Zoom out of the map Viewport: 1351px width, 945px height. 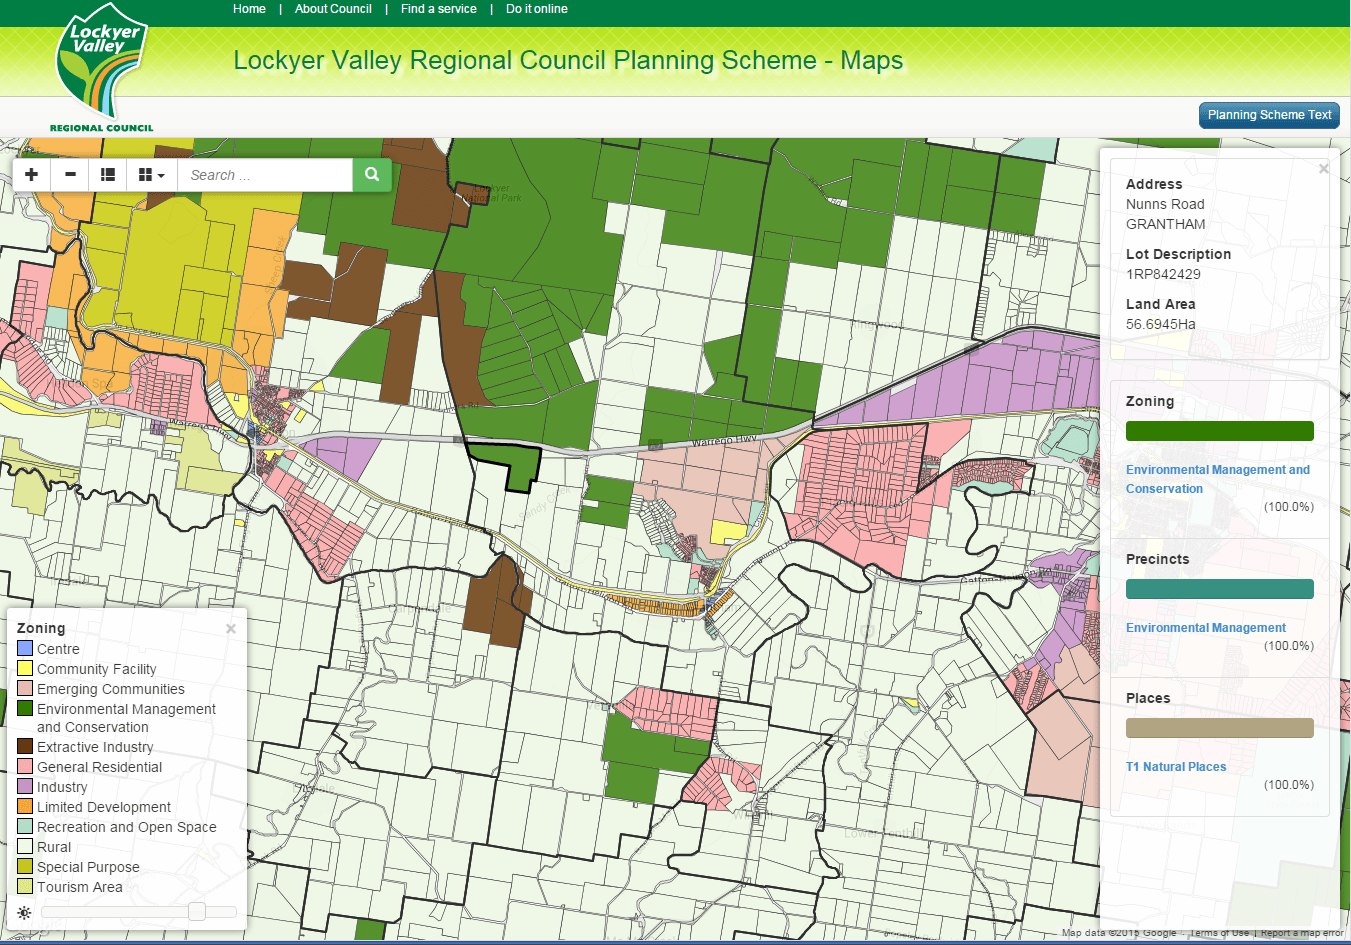pyautogui.click(x=69, y=174)
